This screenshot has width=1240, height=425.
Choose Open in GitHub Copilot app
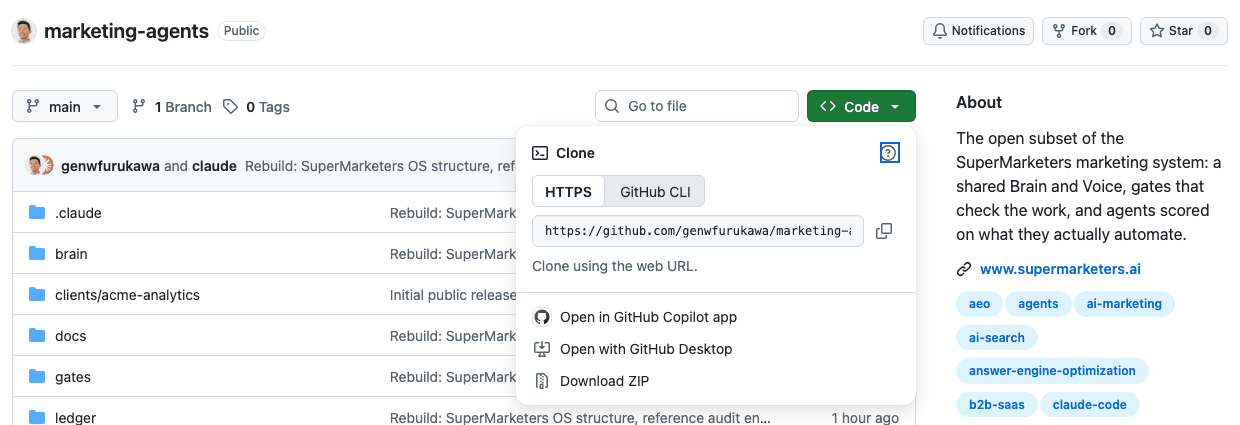(716, 317)
